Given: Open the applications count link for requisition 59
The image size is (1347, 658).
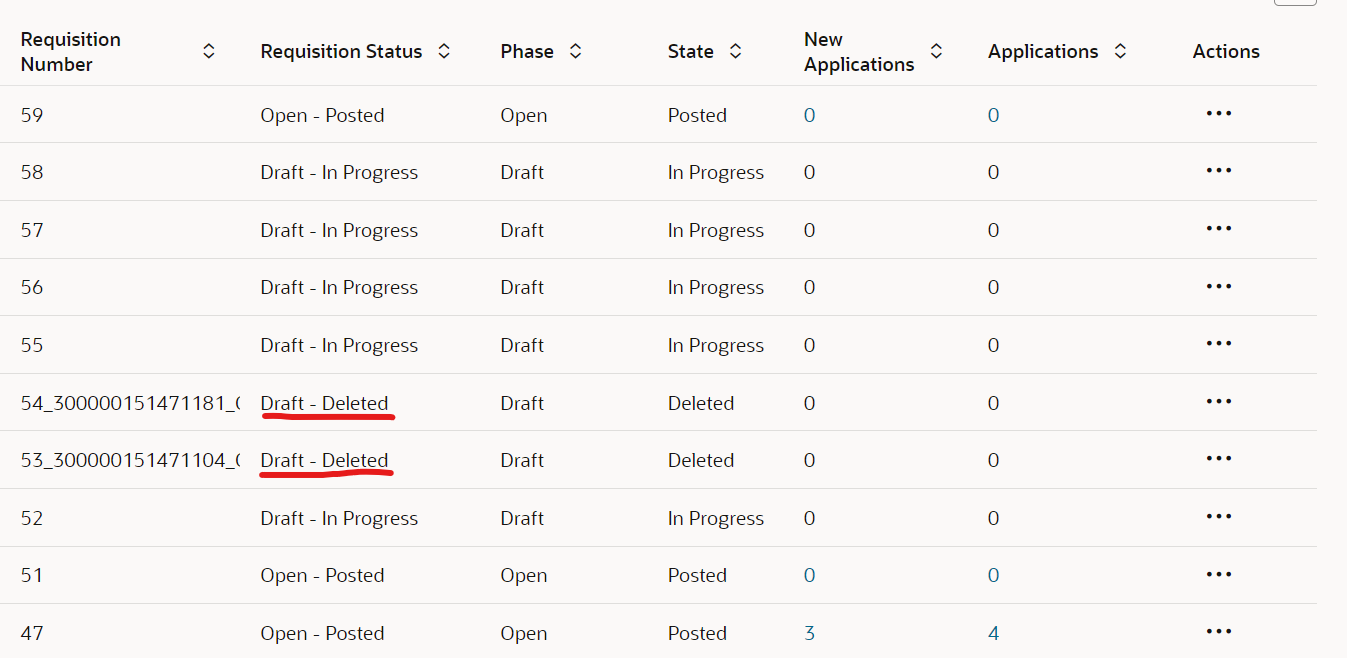Looking at the screenshot, I should pos(992,114).
